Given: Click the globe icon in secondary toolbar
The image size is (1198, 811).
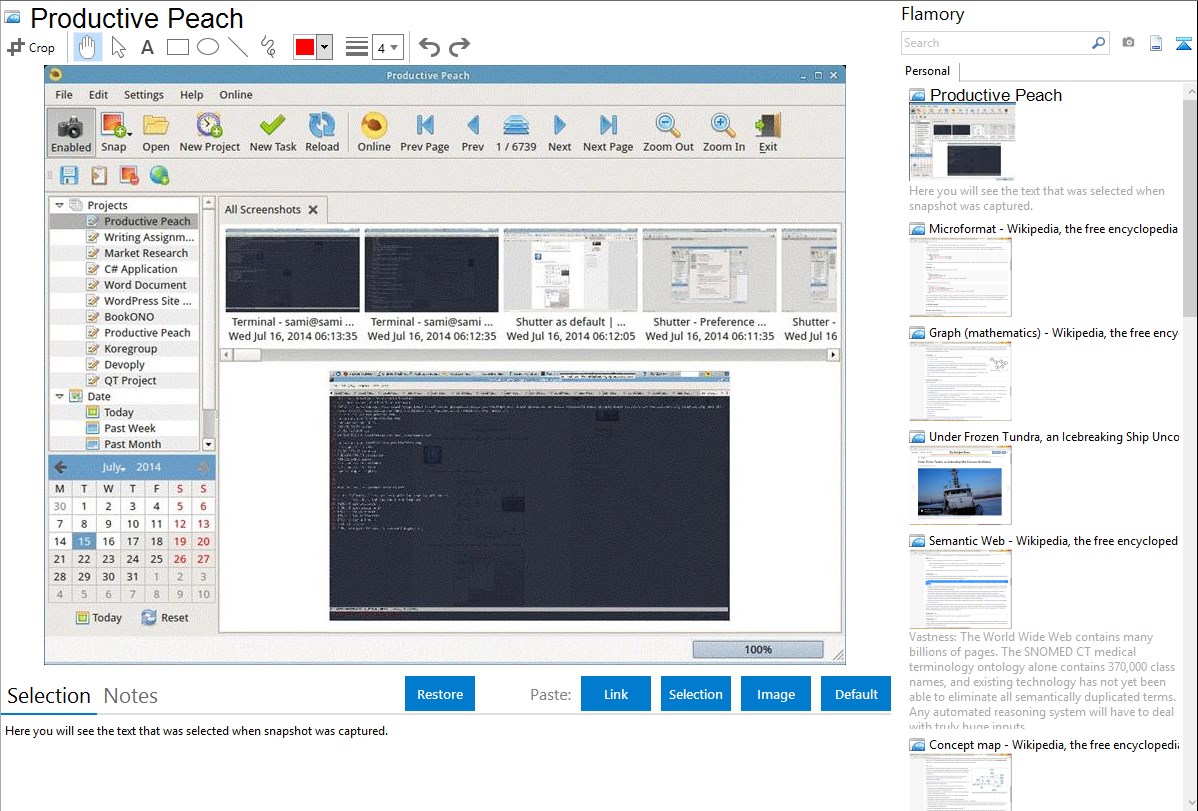Looking at the screenshot, I should click(x=160, y=176).
